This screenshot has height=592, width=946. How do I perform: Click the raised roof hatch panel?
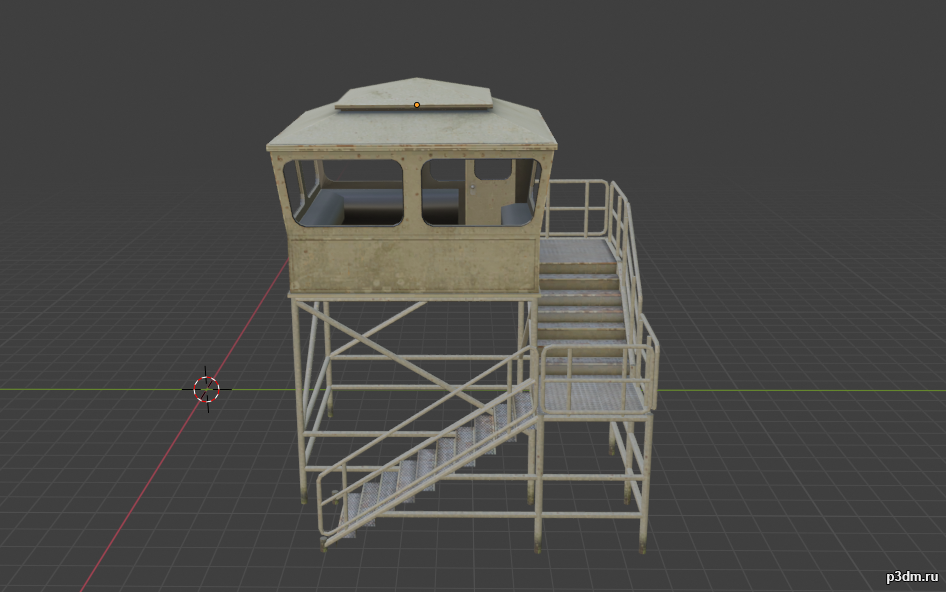pos(414,95)
